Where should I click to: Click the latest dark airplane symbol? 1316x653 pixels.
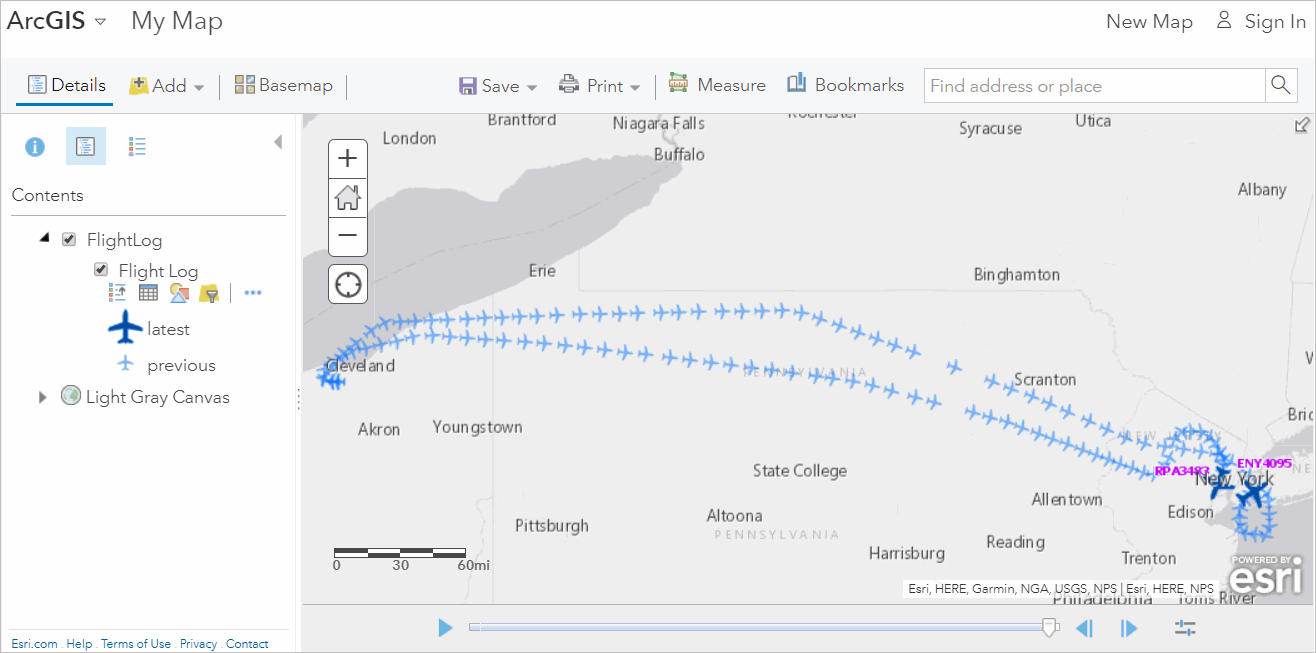pyautogui.click(x=125, y=328)
